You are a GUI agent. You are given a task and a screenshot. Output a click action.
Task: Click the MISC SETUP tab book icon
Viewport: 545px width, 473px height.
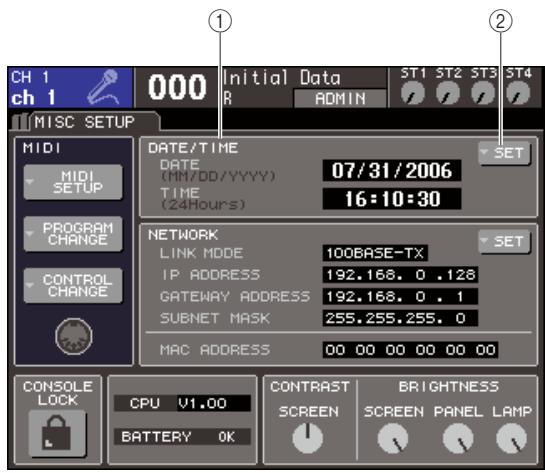point(20,122)
